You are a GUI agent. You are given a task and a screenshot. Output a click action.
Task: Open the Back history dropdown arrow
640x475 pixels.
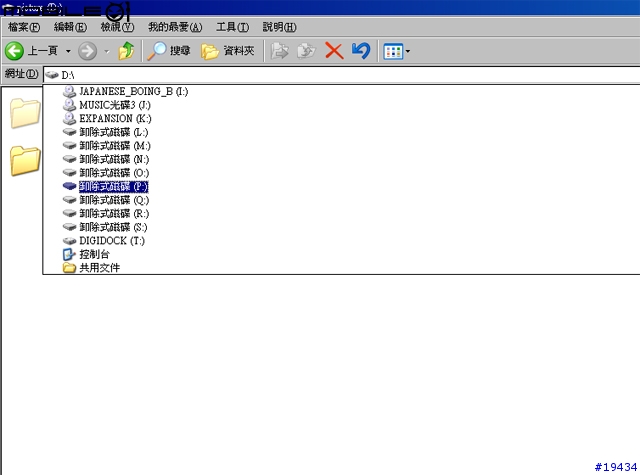pyautogui.click(x=68, y=51)
